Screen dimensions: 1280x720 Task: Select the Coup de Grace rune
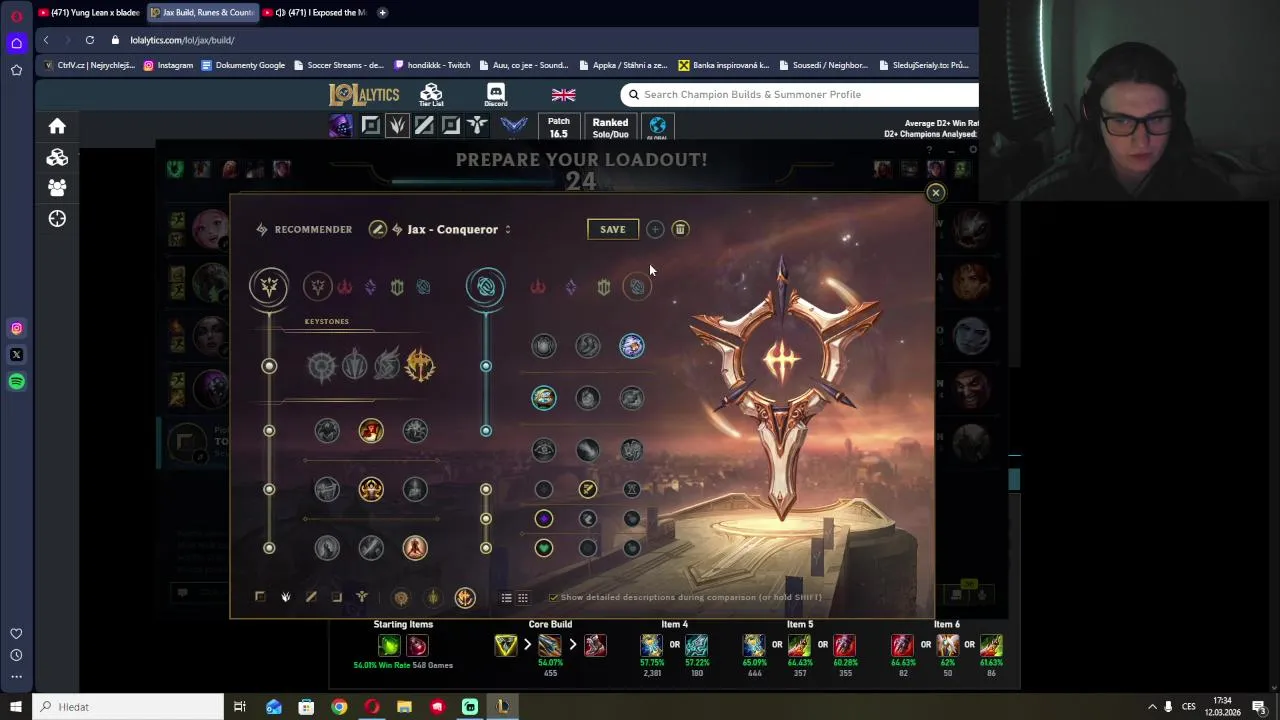coord(327,548)
